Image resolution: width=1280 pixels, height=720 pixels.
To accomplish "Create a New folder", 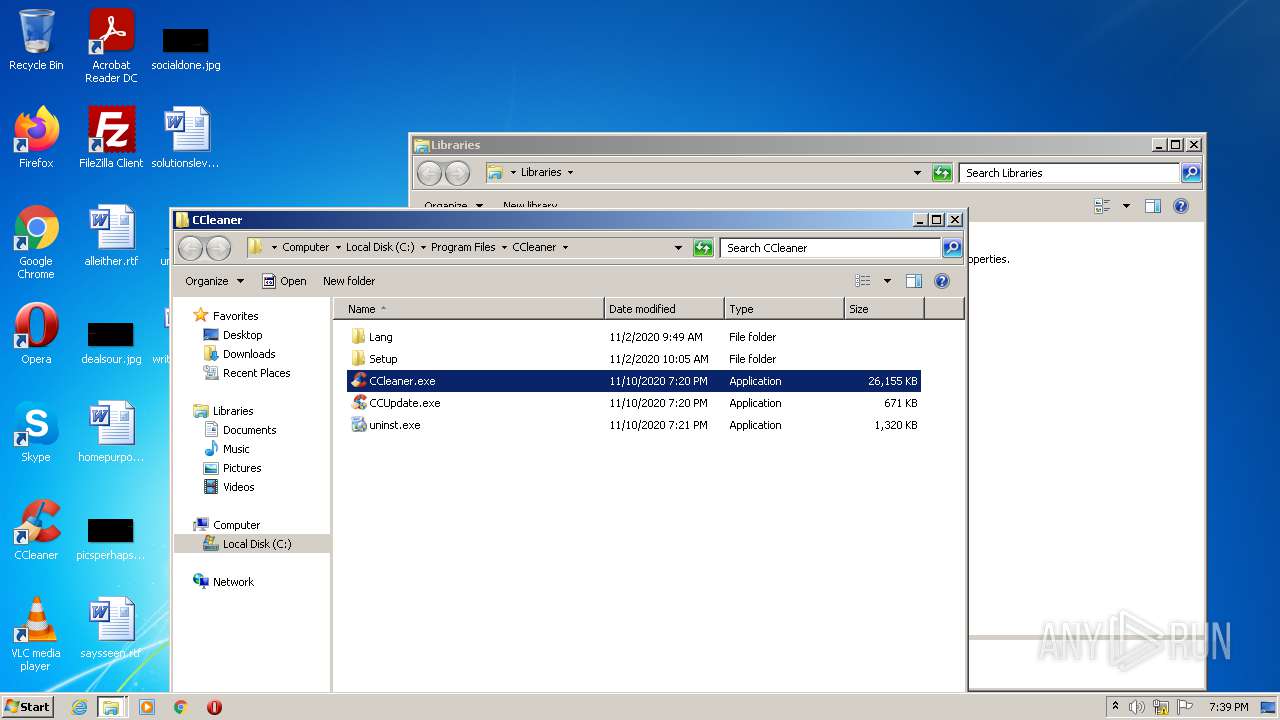I will (349, 281).
